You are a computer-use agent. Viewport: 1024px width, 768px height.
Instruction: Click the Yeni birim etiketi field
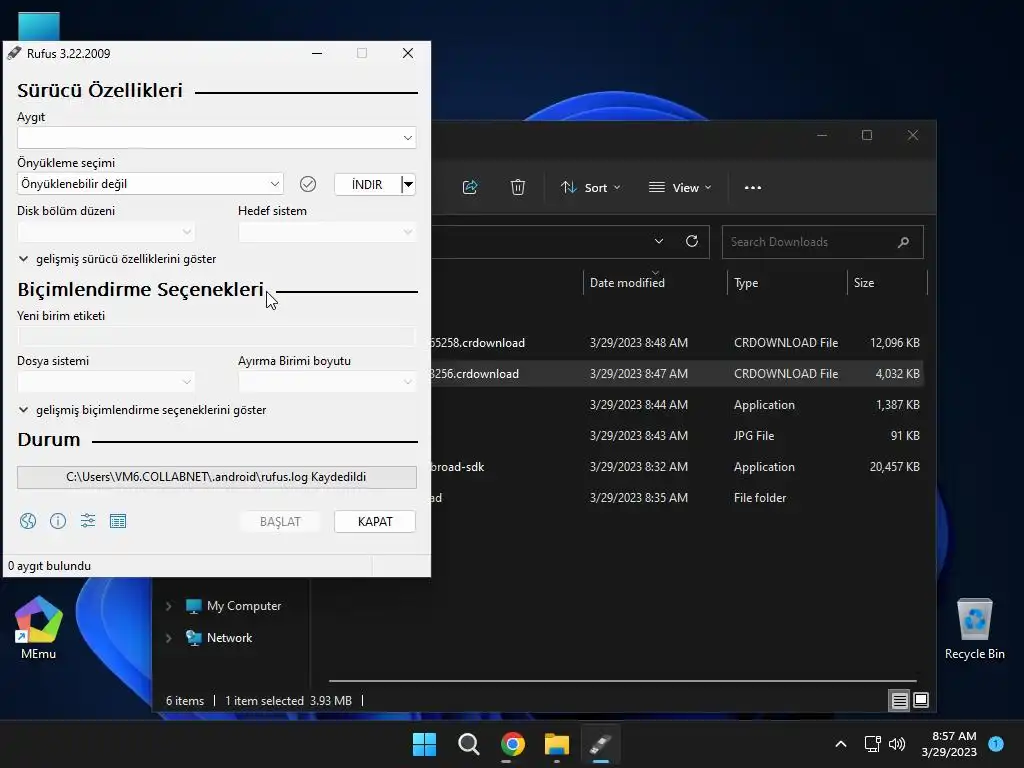click(216, 336)
